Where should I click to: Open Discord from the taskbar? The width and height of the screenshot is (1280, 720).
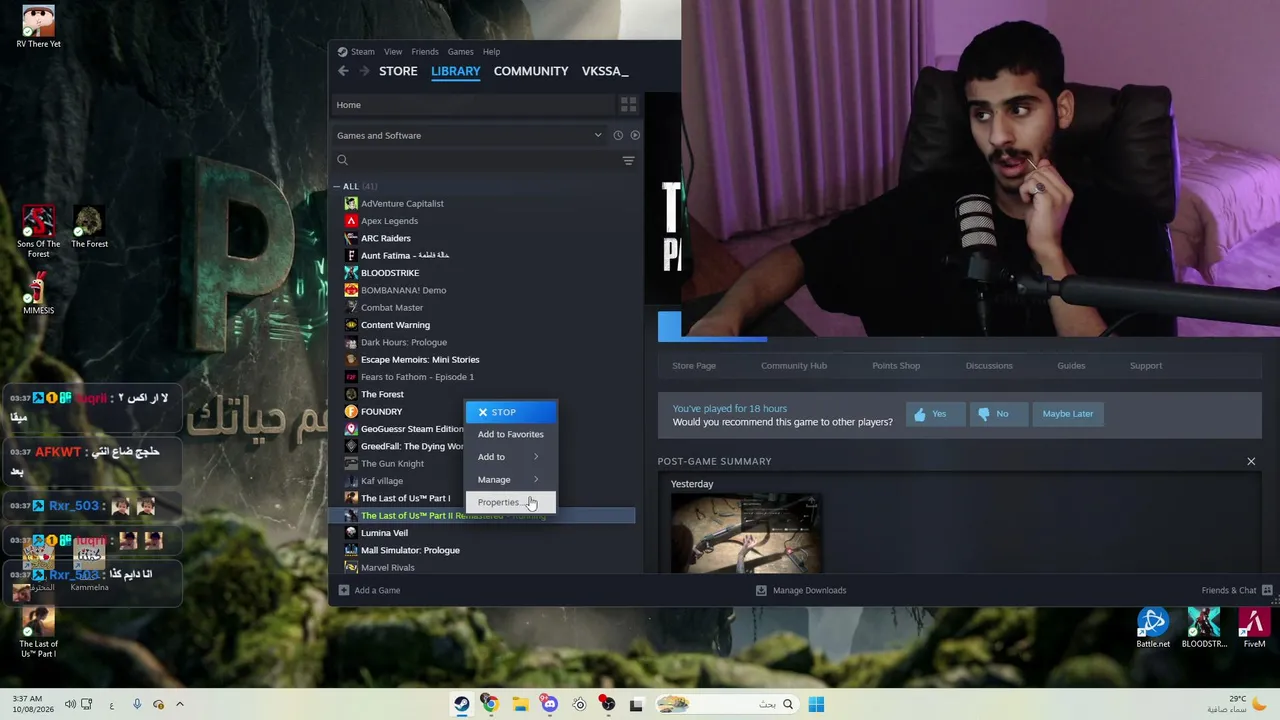point(549,704)
